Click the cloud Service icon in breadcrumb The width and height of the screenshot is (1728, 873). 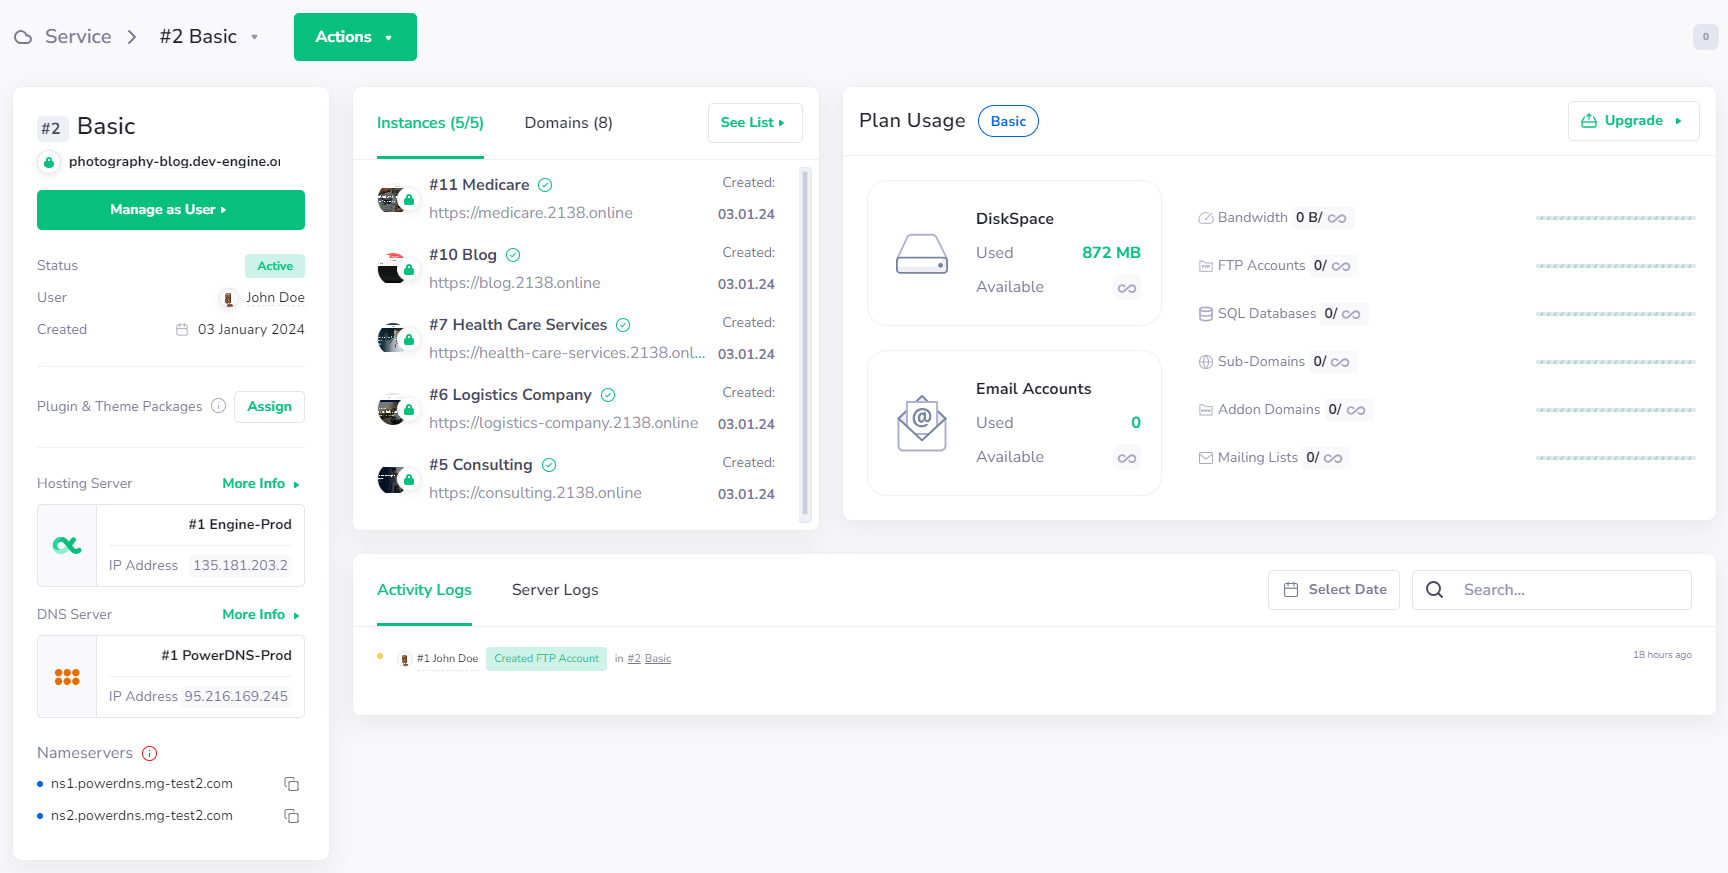pos(23,37)
